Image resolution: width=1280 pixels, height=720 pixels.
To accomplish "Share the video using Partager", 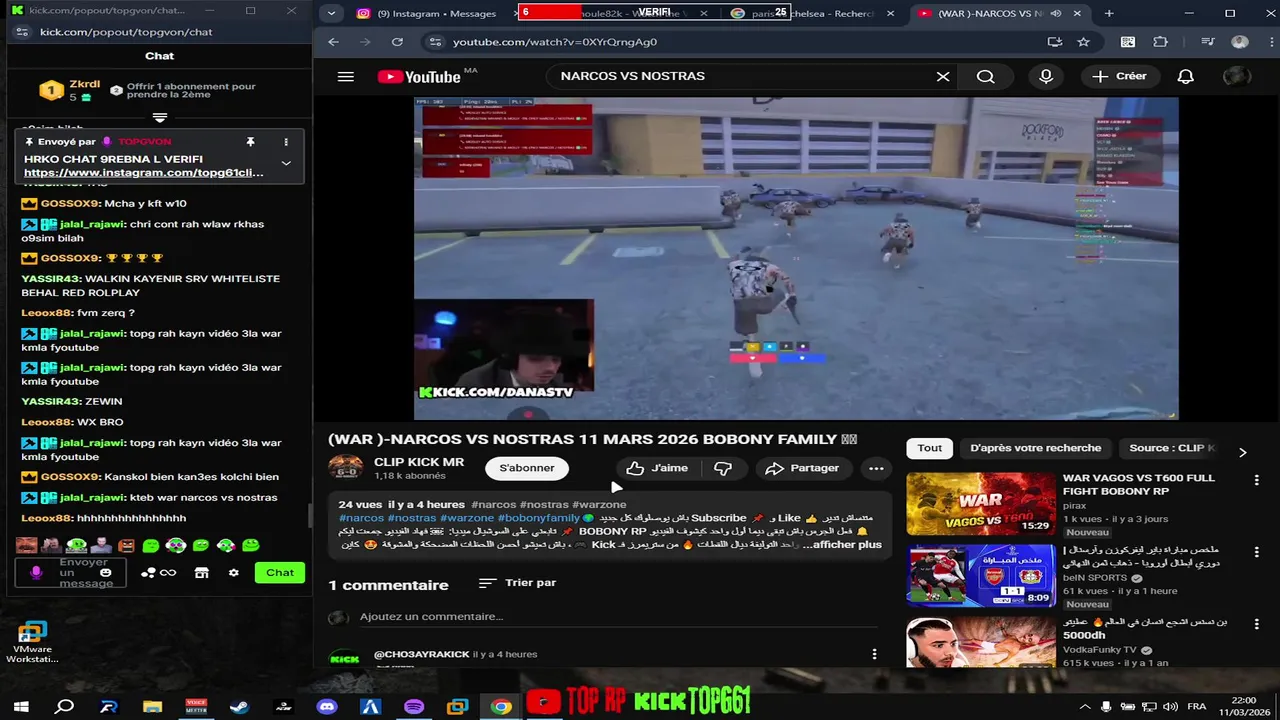I will (x=802, y=468).
